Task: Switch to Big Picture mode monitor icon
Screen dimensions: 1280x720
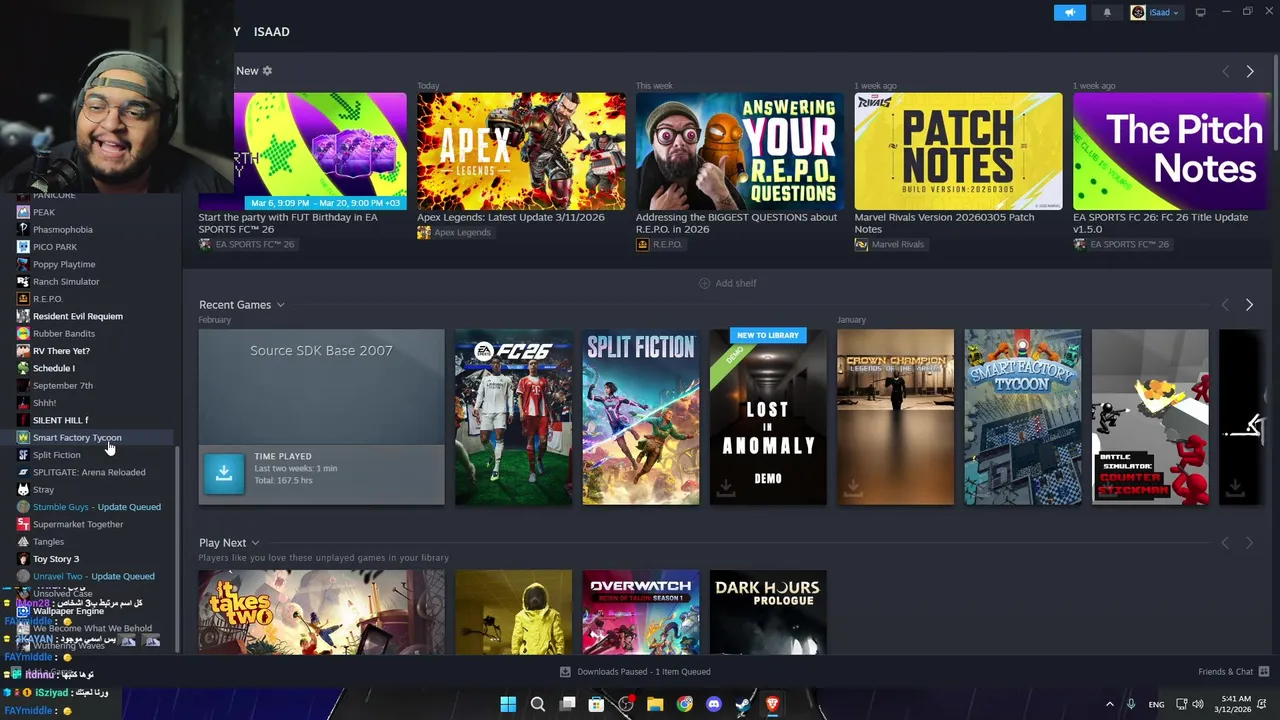Action: [1200, 12]
